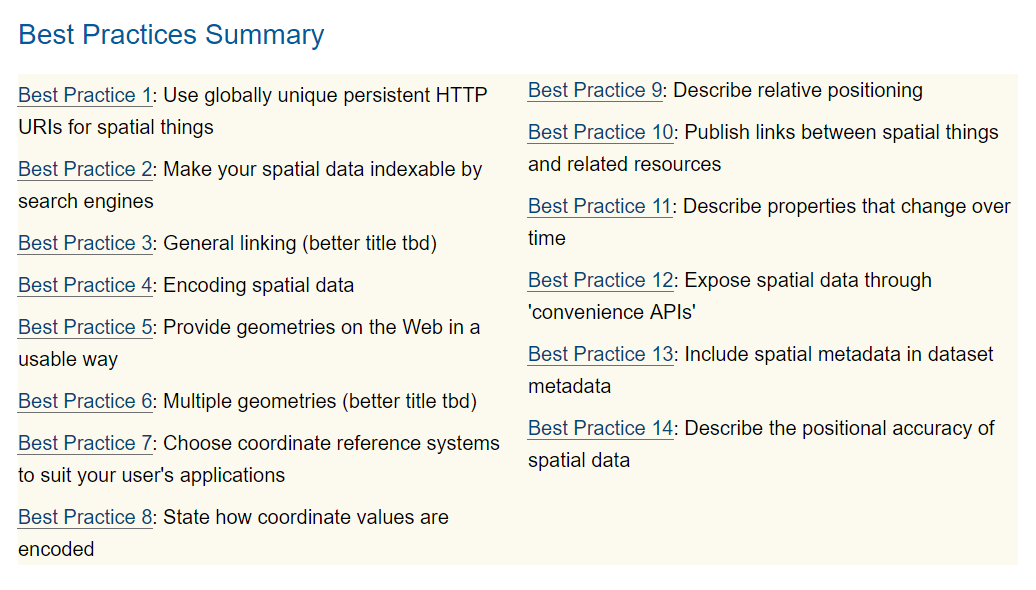
Task: Click the Best Practice 13 link
Action: click(x=601, y=355)
